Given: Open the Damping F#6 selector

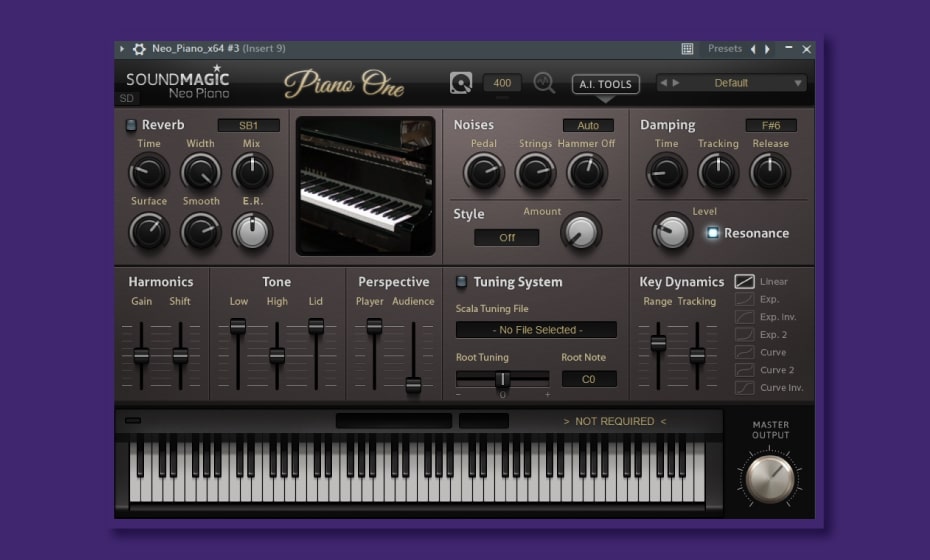Looking at the screenshot, I should 771,126.
